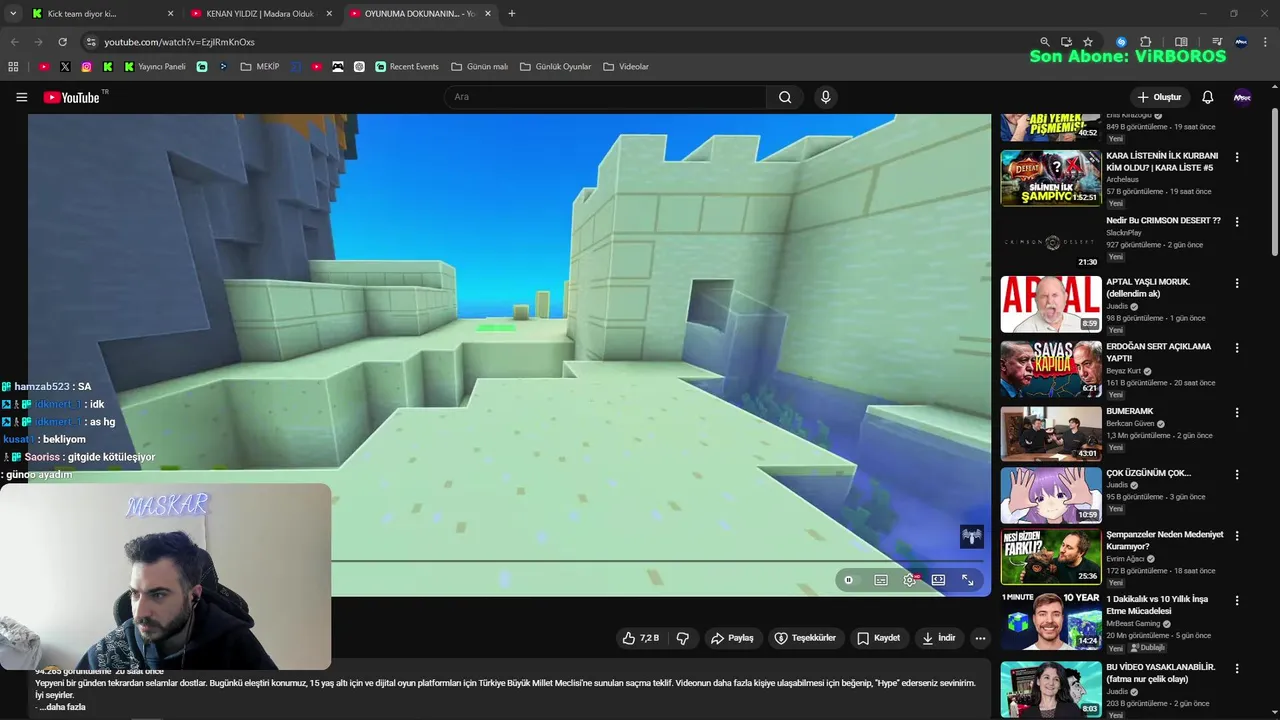Open the Chrome tab search dropdown arrow
Viewport: 1280px width, 720px height.
pos(13,14)
